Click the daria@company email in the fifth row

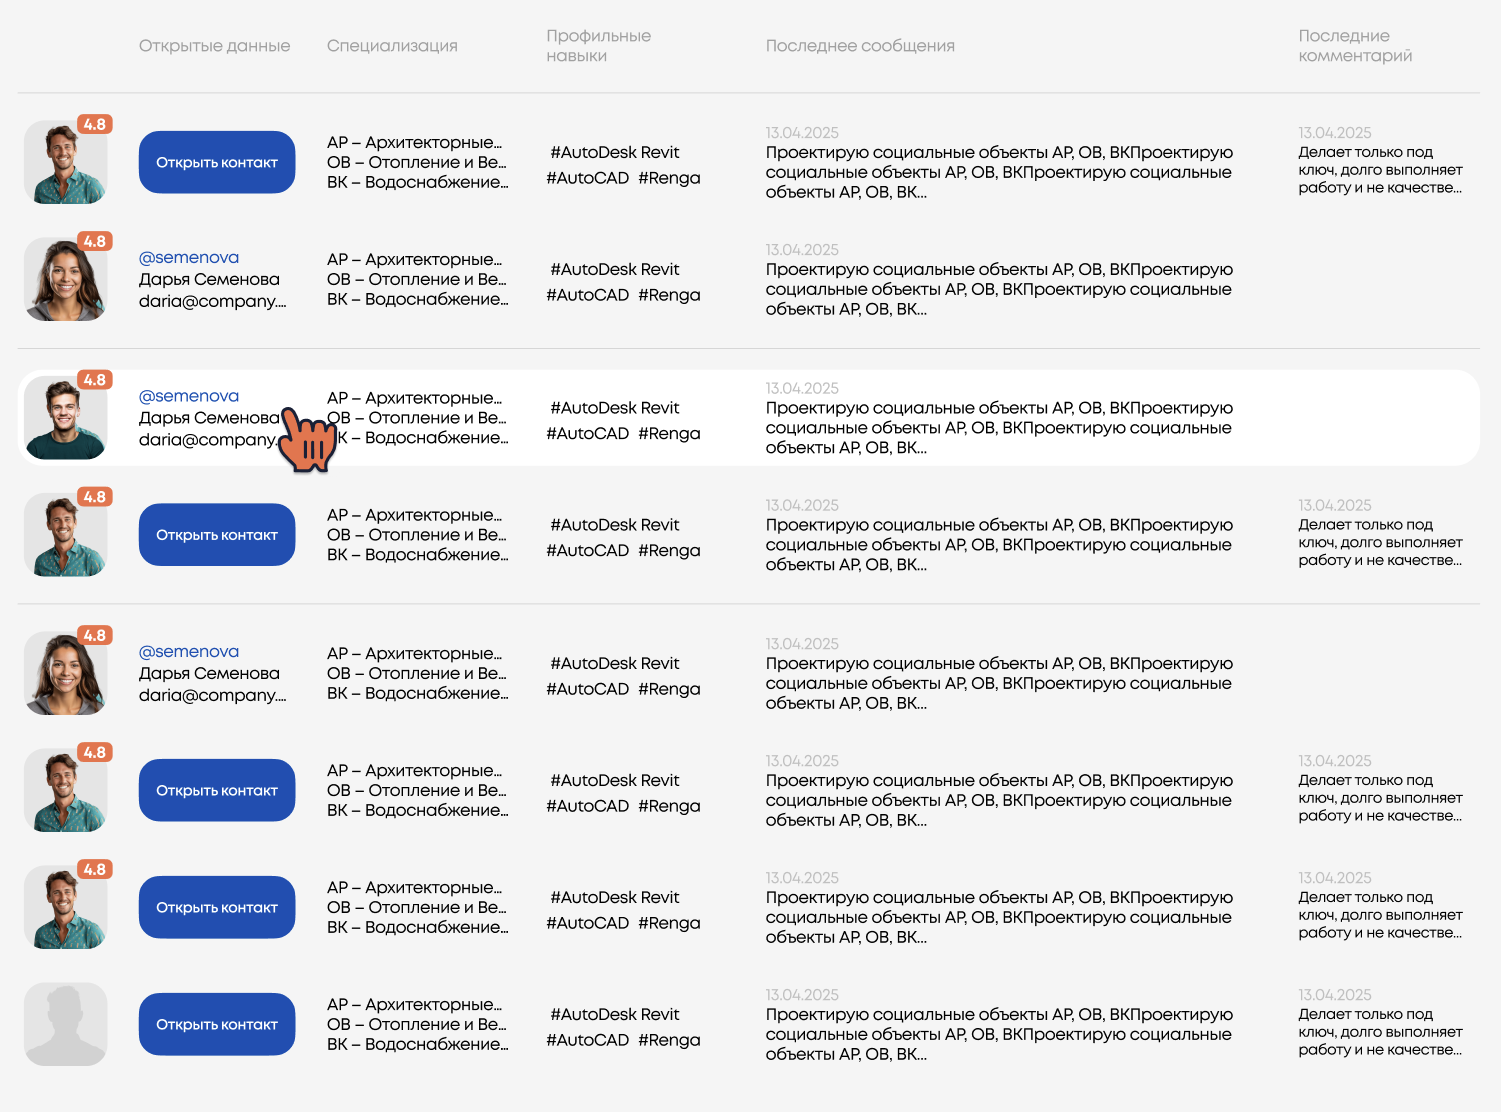point(213,695)
